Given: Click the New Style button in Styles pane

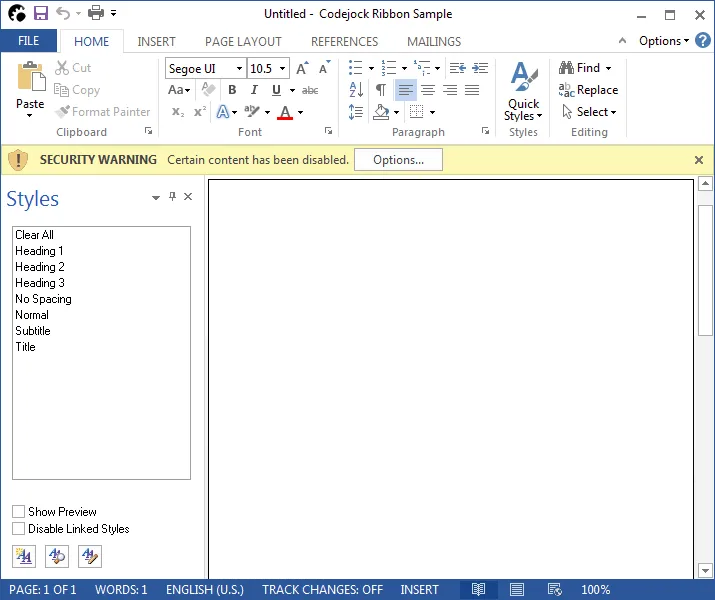Looking at the screenshot, I should [x=24, y=556].
